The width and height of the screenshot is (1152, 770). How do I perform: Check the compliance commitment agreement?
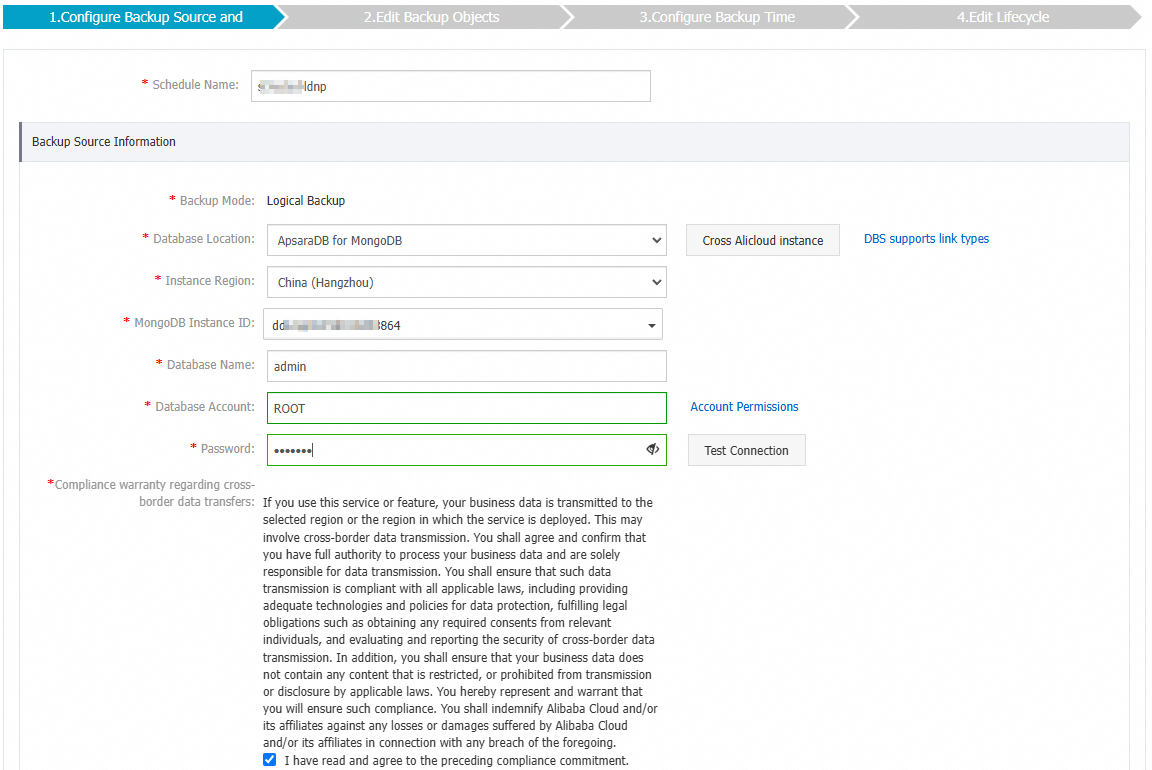coord(269,759)
